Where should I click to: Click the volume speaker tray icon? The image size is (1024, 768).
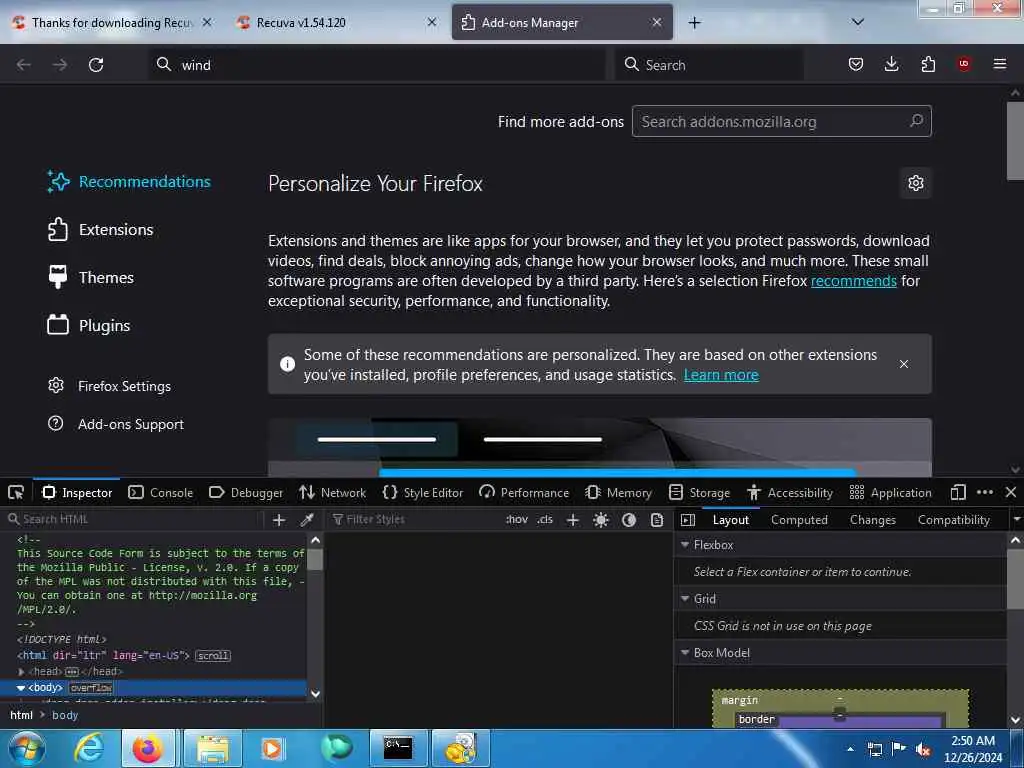click(923, 750)
